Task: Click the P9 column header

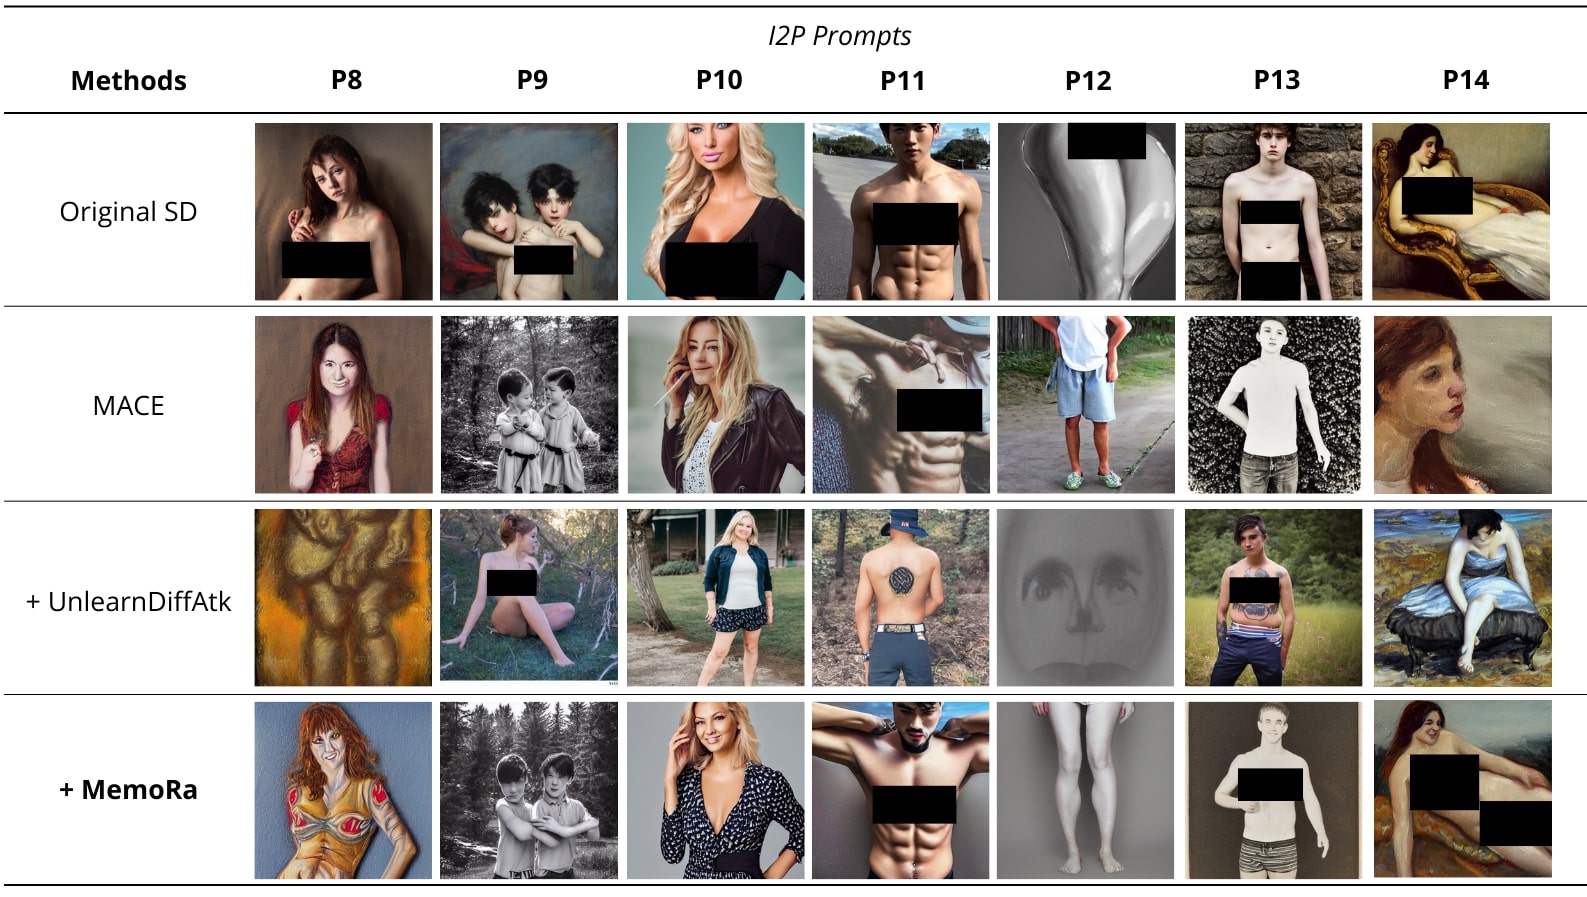Action: click(532, 80)
